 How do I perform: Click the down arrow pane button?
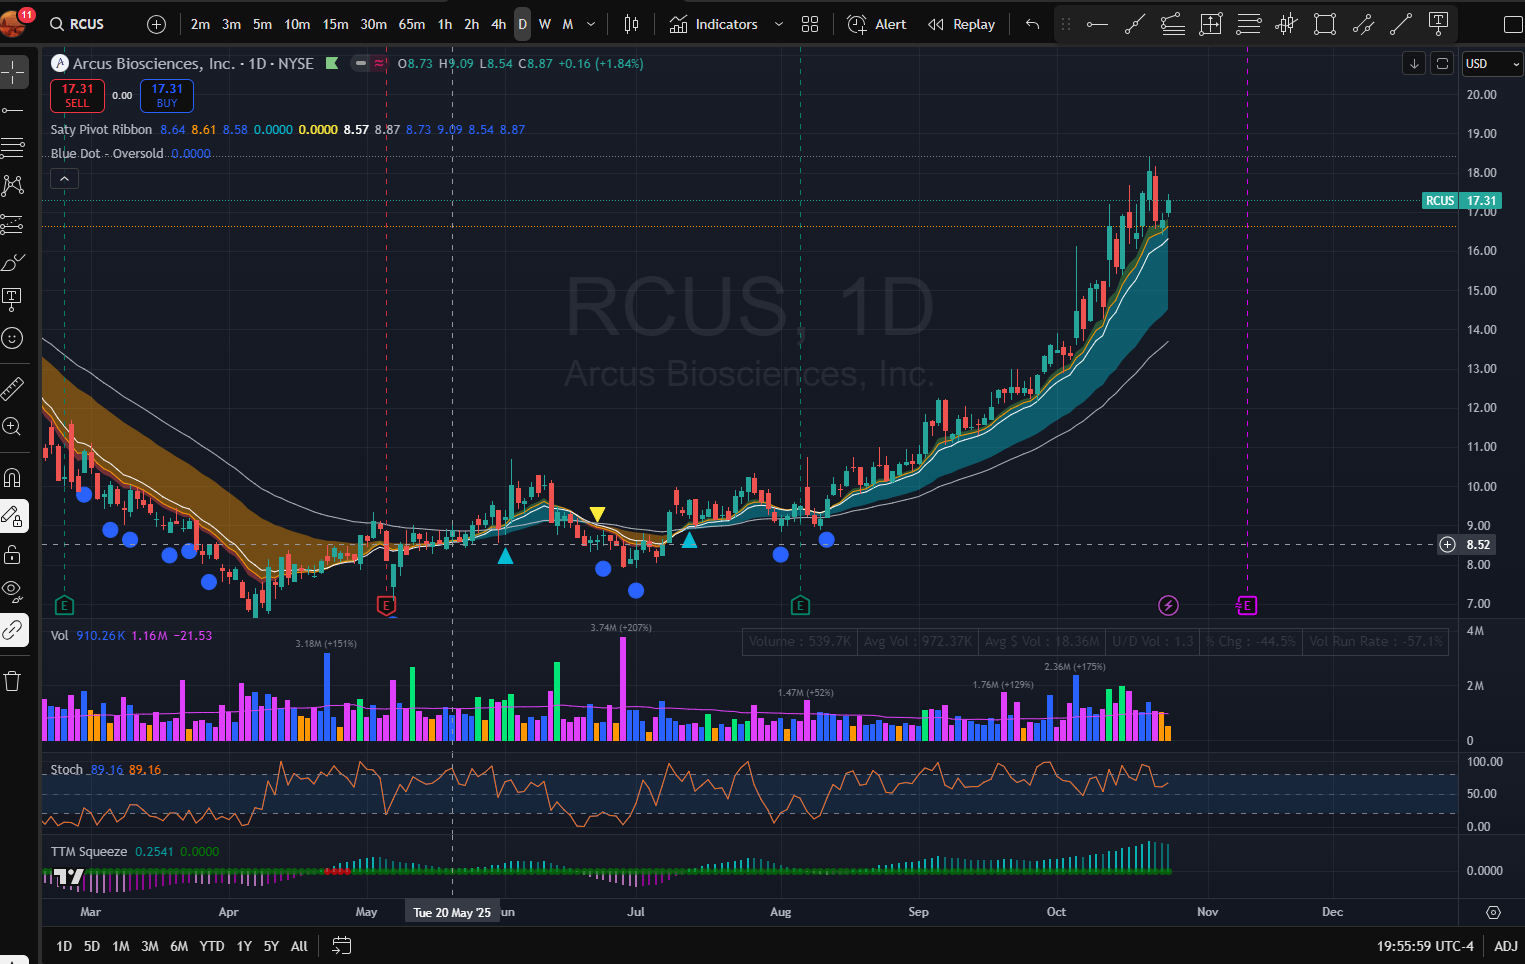pyautogui.click(x=1414, y=64)
